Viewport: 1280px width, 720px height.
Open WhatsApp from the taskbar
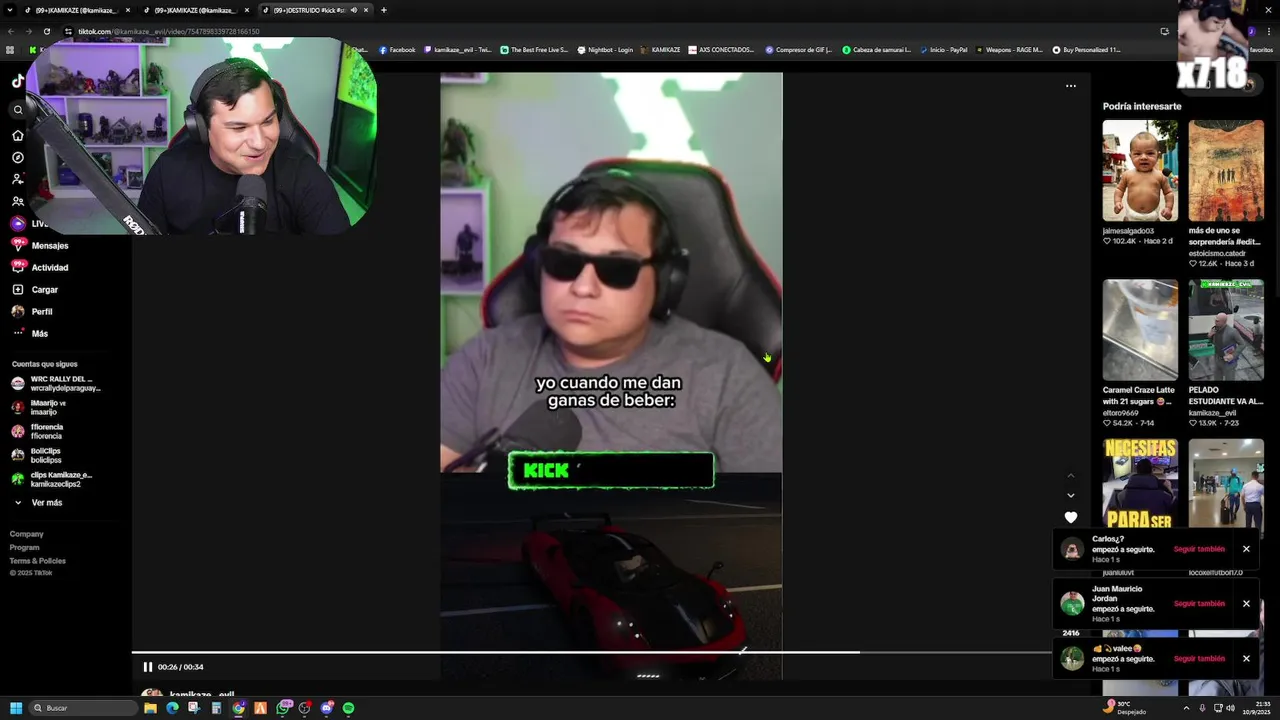click(x=283, y=708)
